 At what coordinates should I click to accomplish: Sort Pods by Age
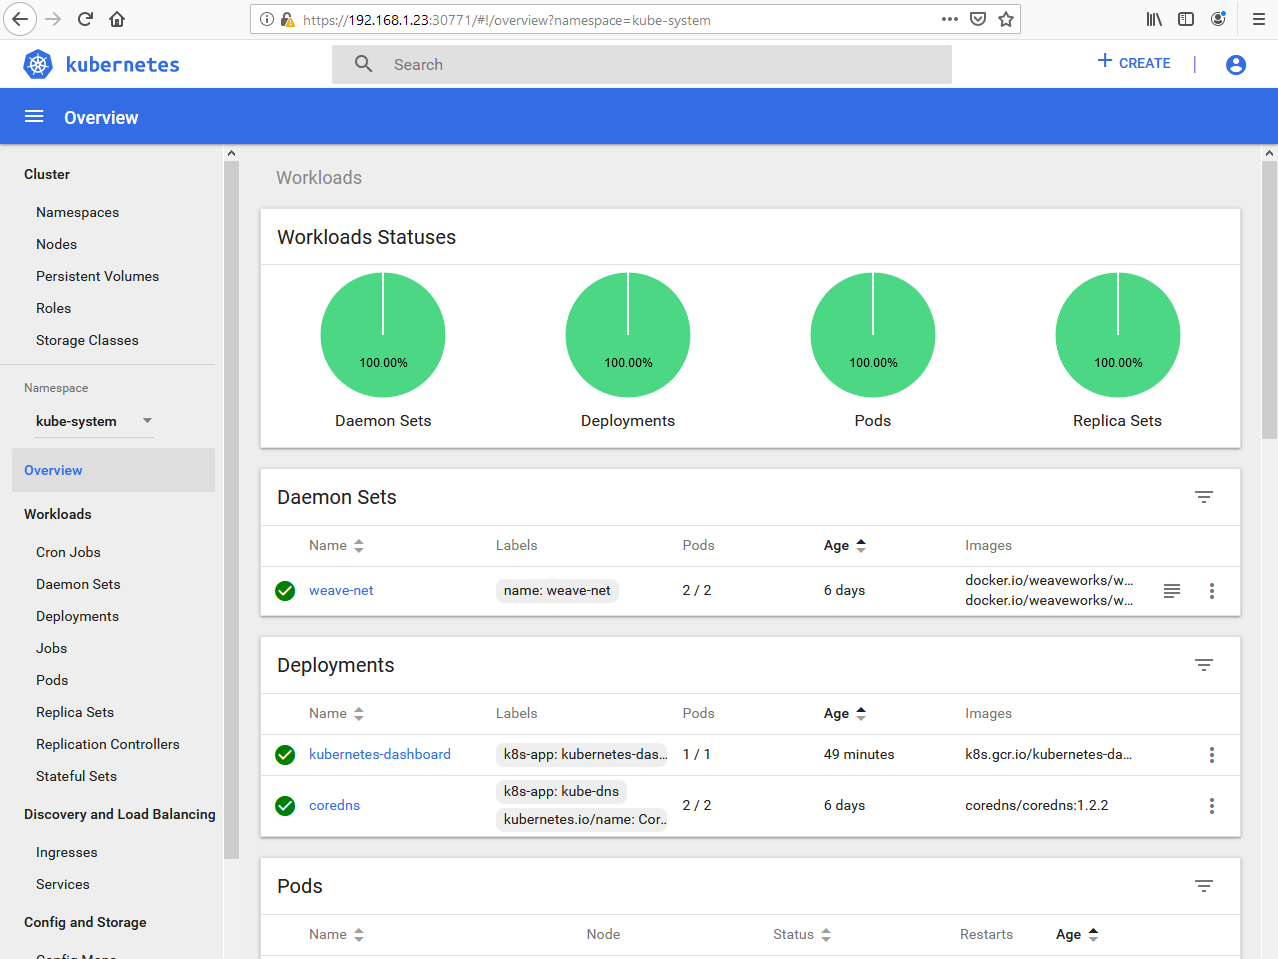click(1077, 934)
